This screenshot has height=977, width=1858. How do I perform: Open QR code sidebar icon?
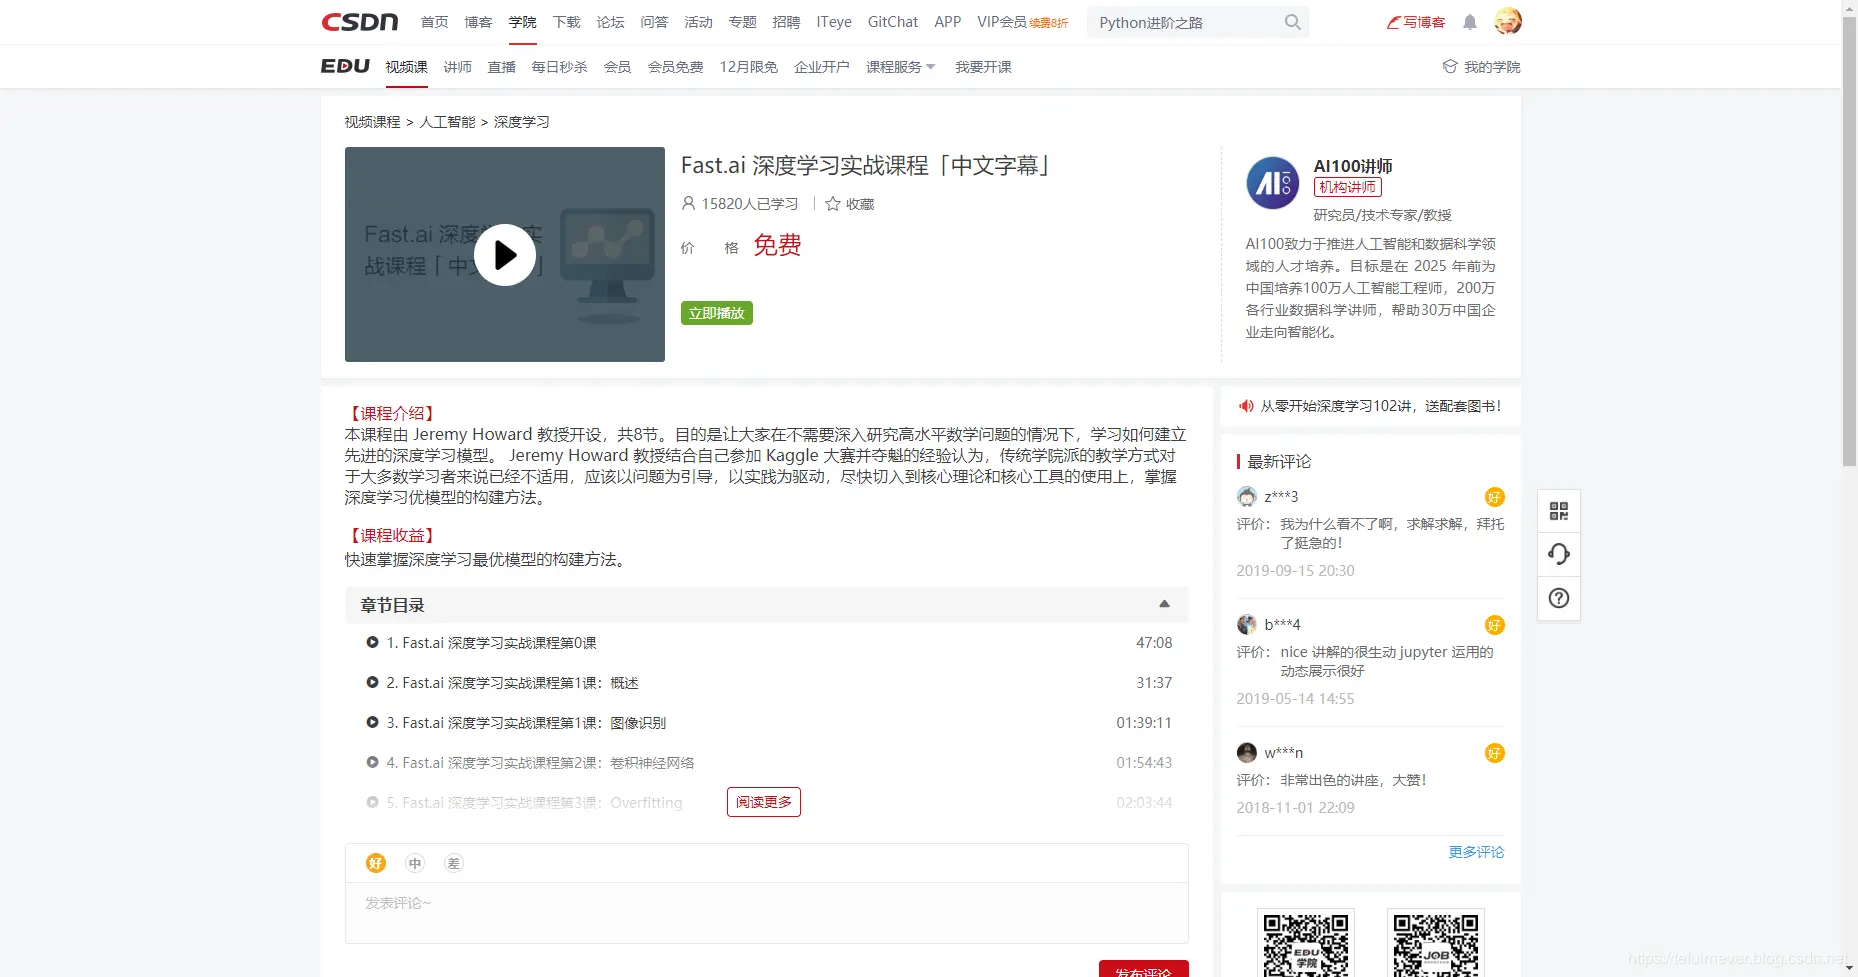pos(1558,511)
